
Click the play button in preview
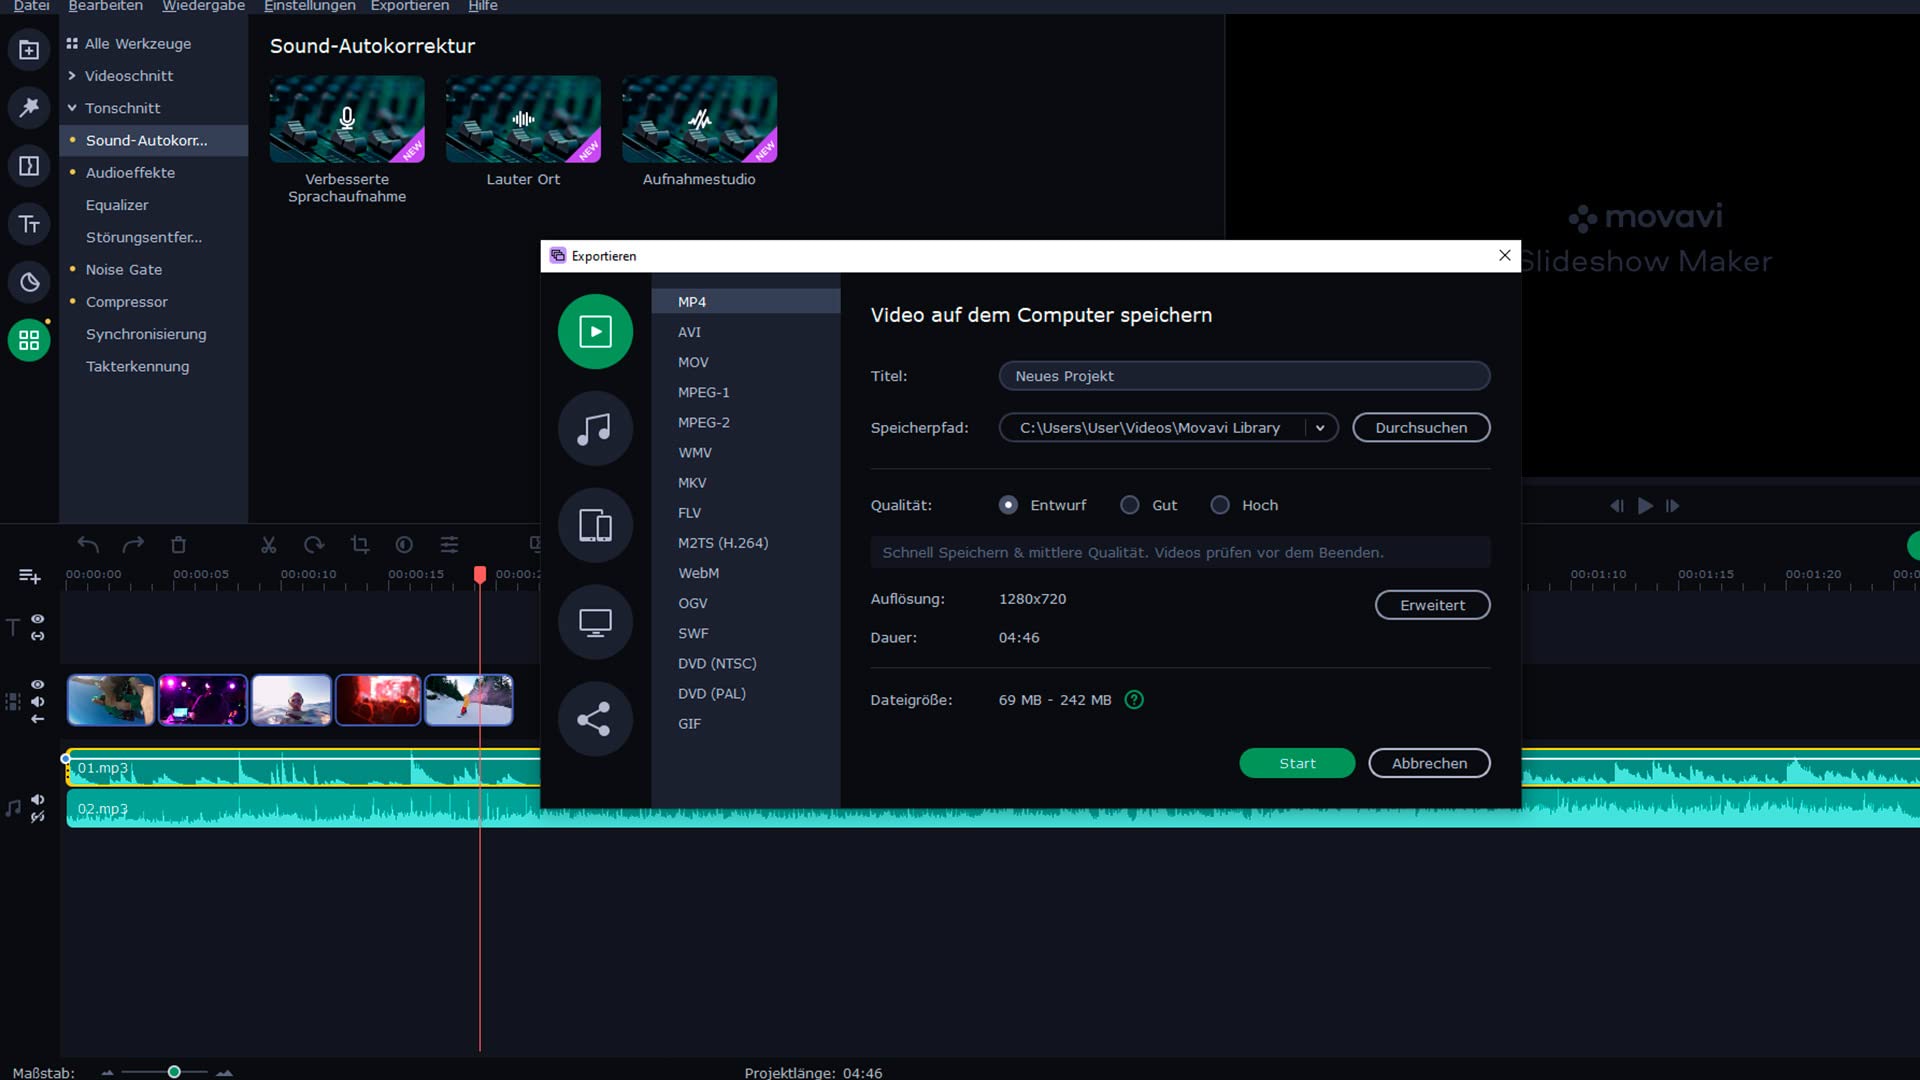tap(1645, 506)
